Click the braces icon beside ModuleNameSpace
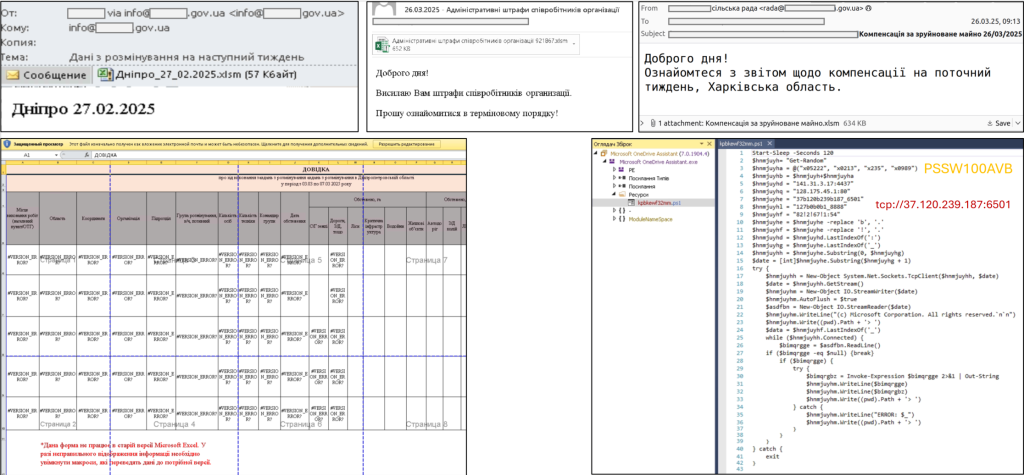The width and height of the screenshot is (1024, 475). tap(622, 219)
